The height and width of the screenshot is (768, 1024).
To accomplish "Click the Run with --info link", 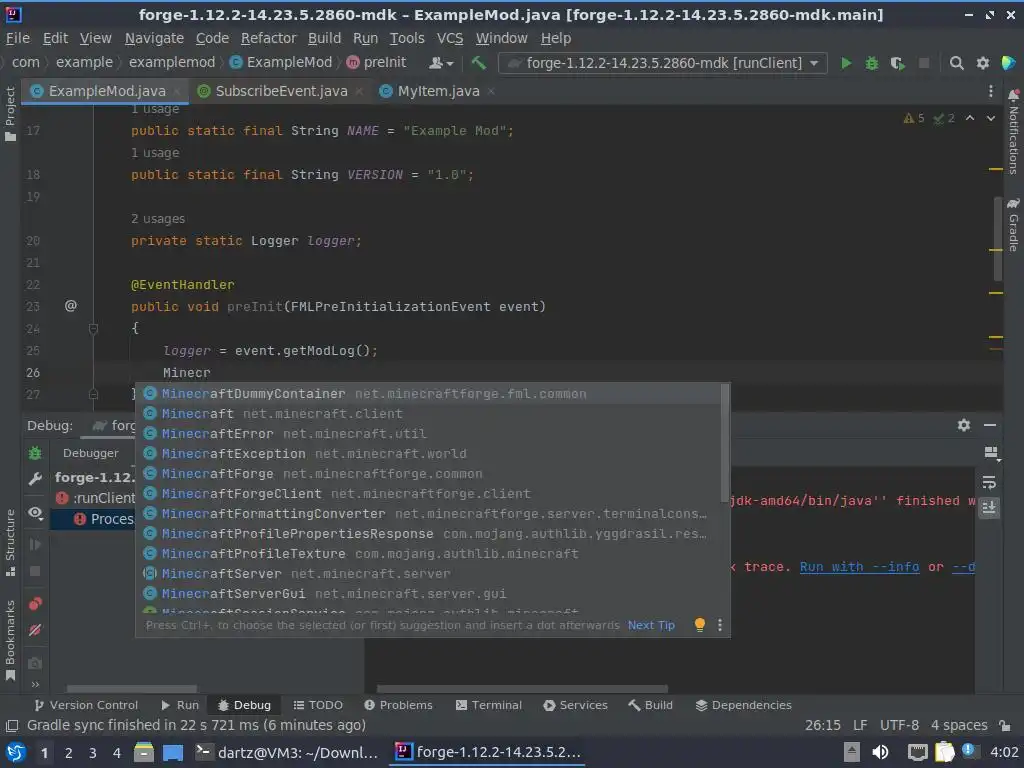I will [859, 567].
